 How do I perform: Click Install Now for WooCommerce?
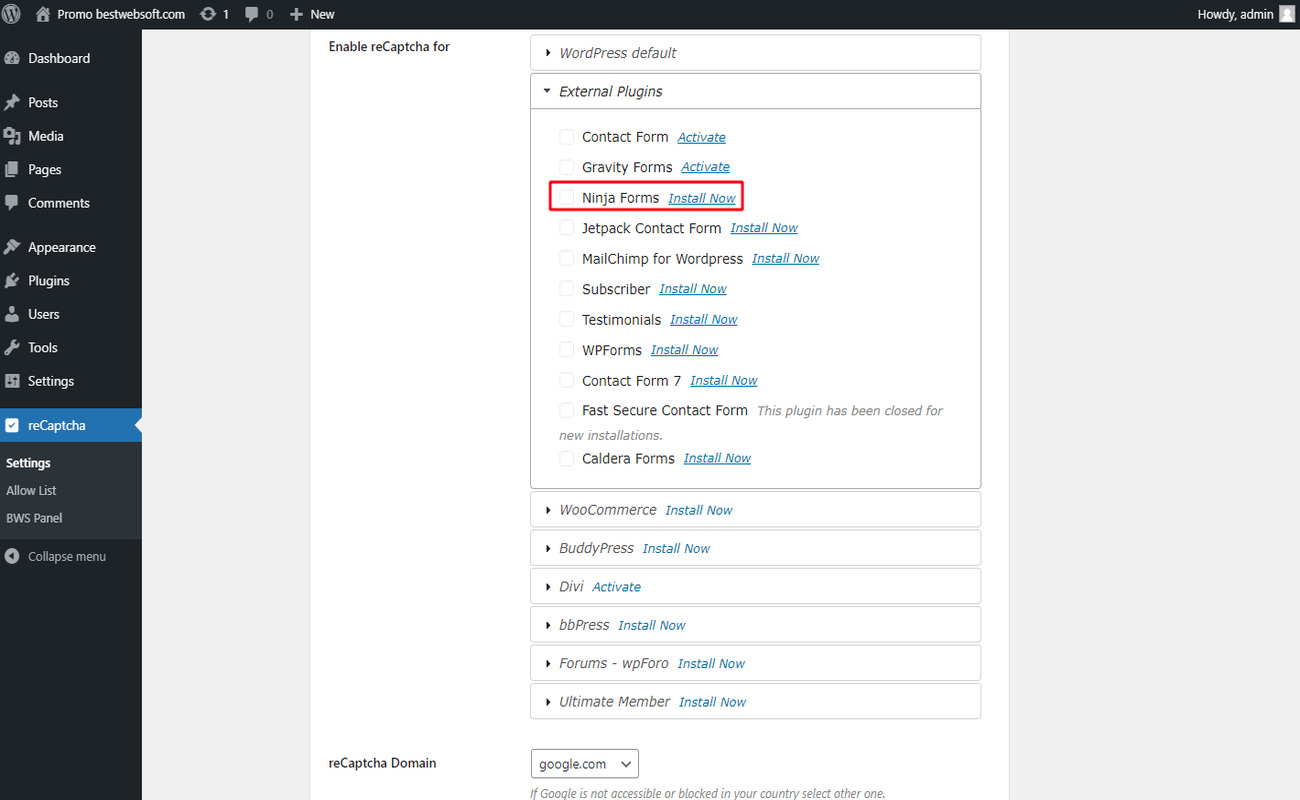pos(699,510)
